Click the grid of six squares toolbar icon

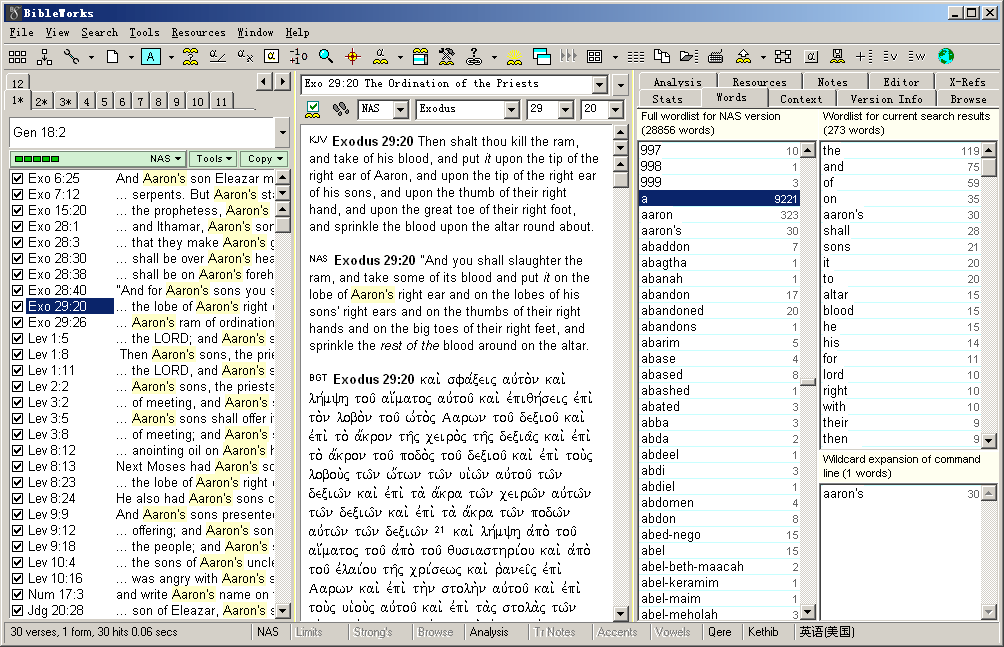(17, 57)
